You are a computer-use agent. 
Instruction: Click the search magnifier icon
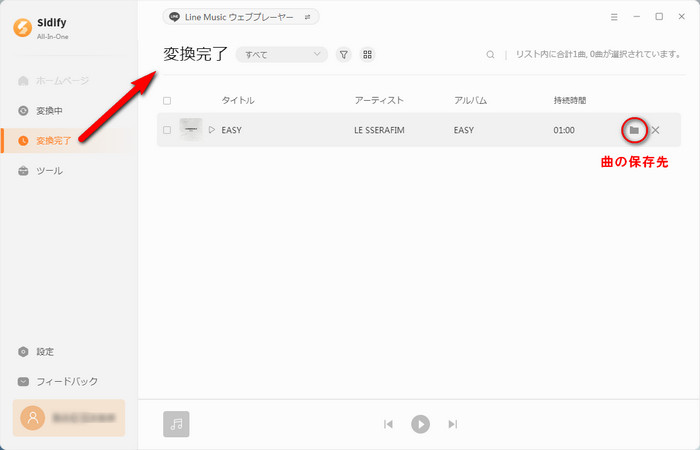(x=490, y=54)
